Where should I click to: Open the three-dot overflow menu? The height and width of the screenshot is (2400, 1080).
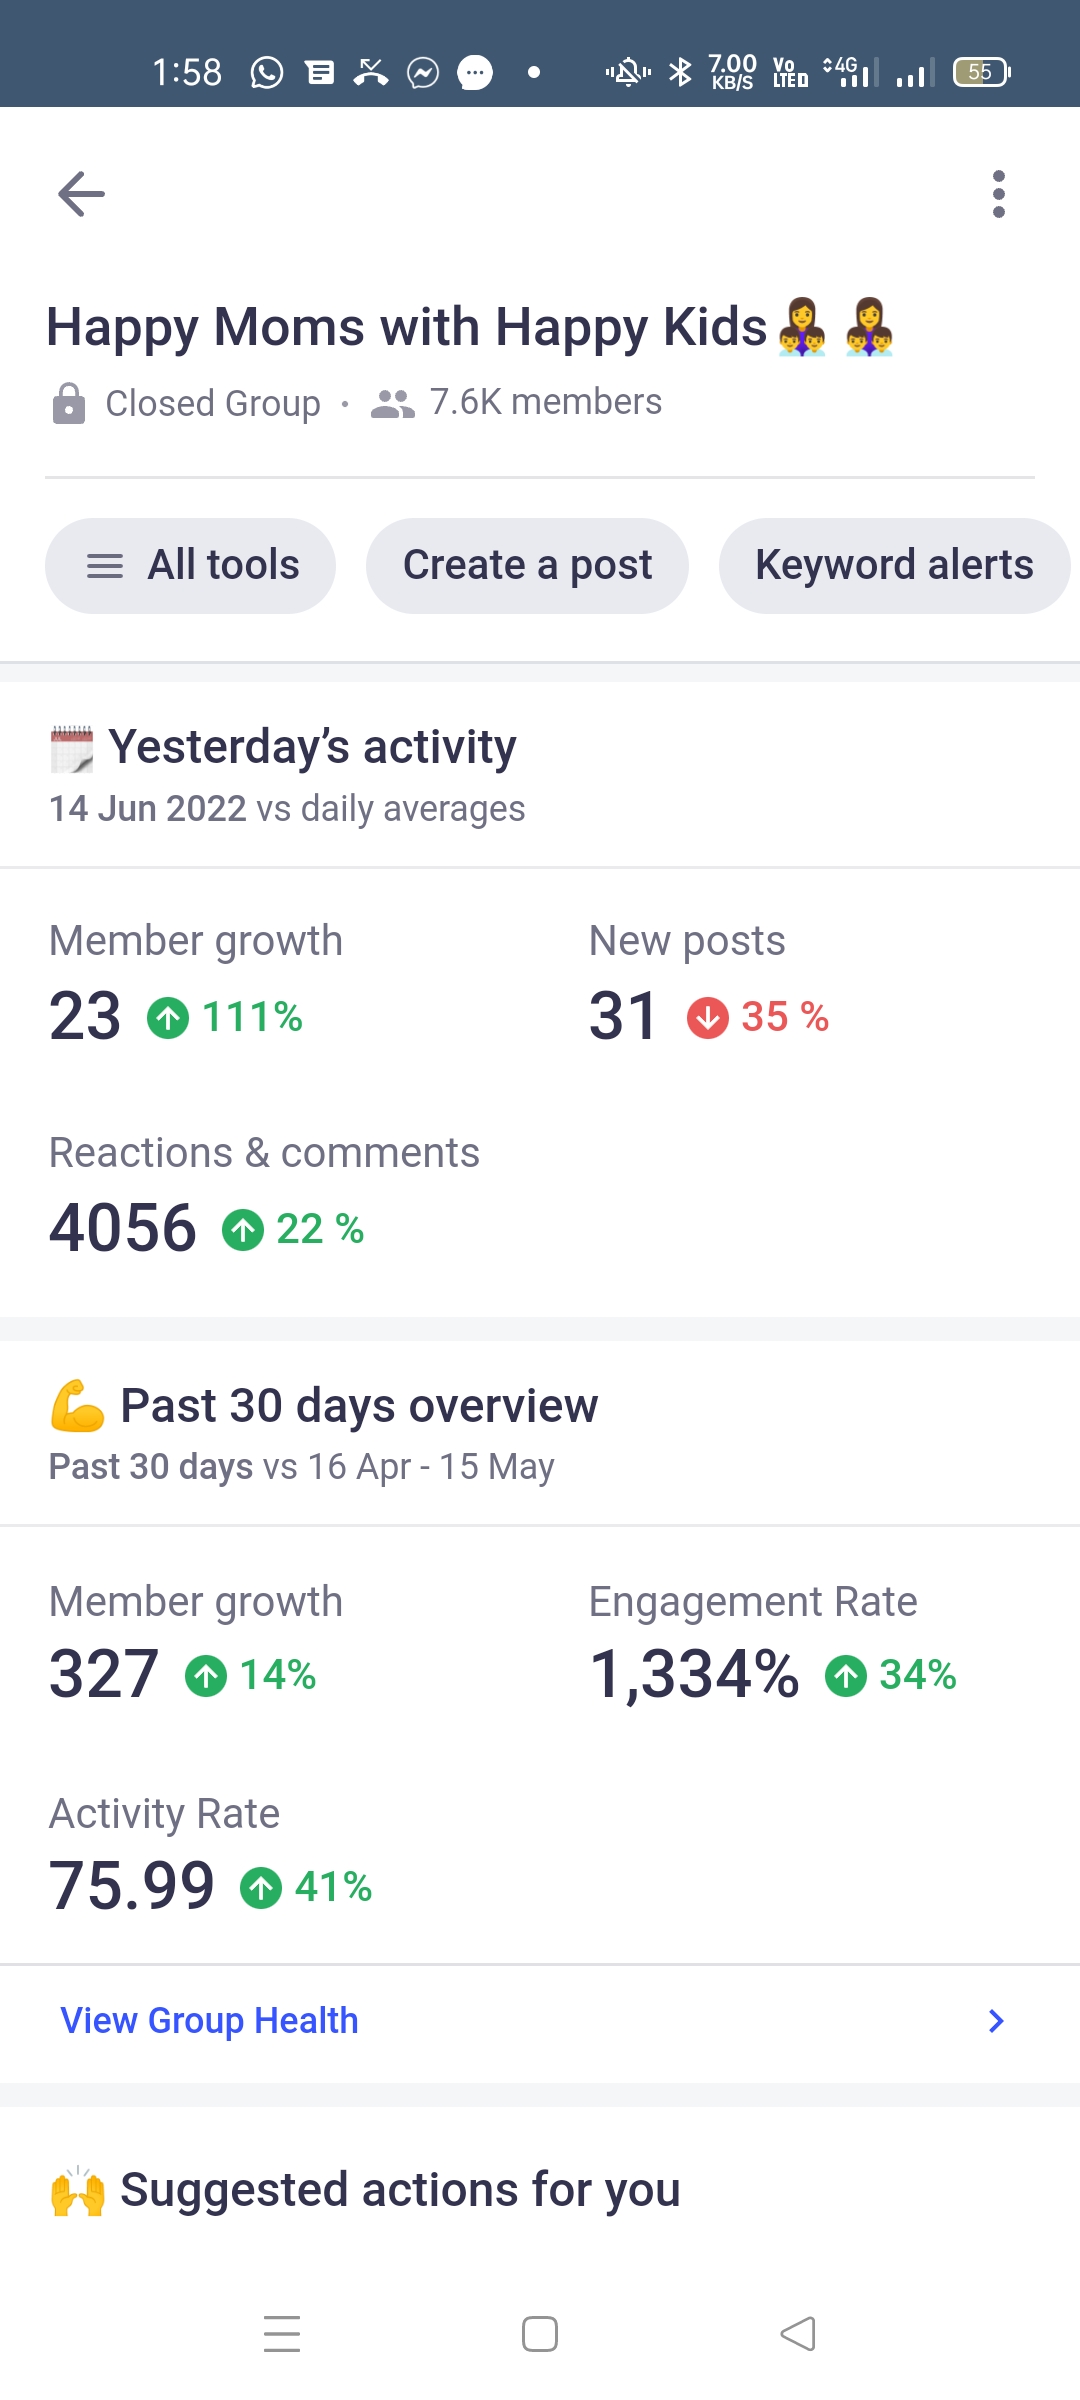pyautogui.click(x=998, y=194)
